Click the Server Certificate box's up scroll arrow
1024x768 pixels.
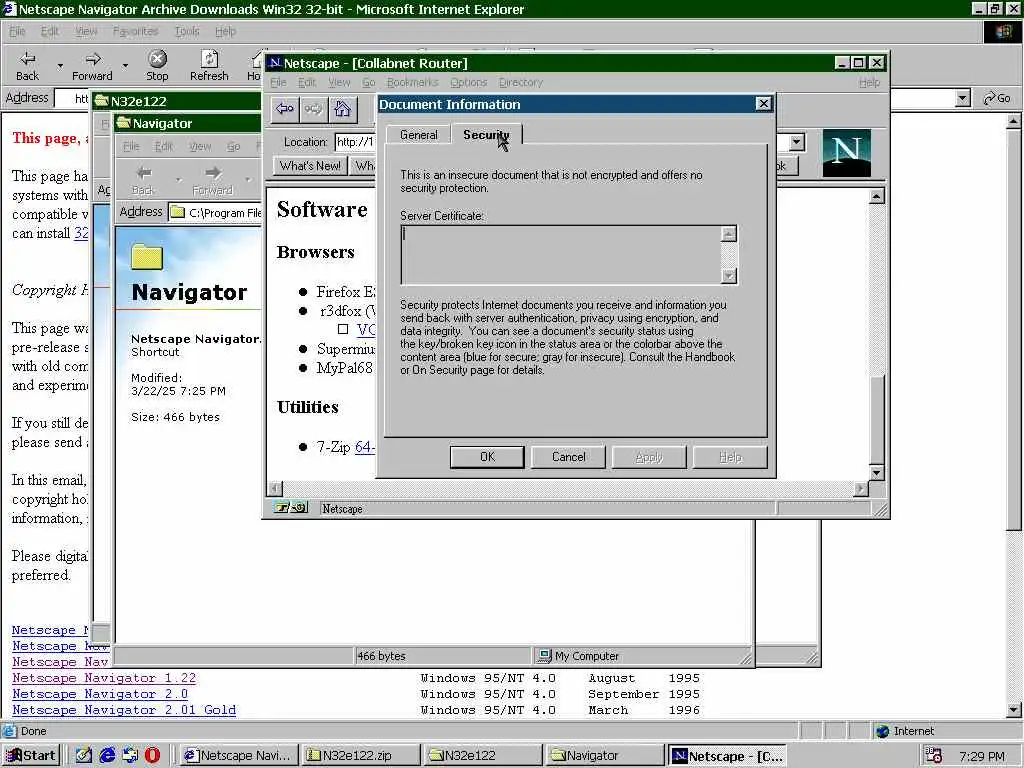(729, 234)
